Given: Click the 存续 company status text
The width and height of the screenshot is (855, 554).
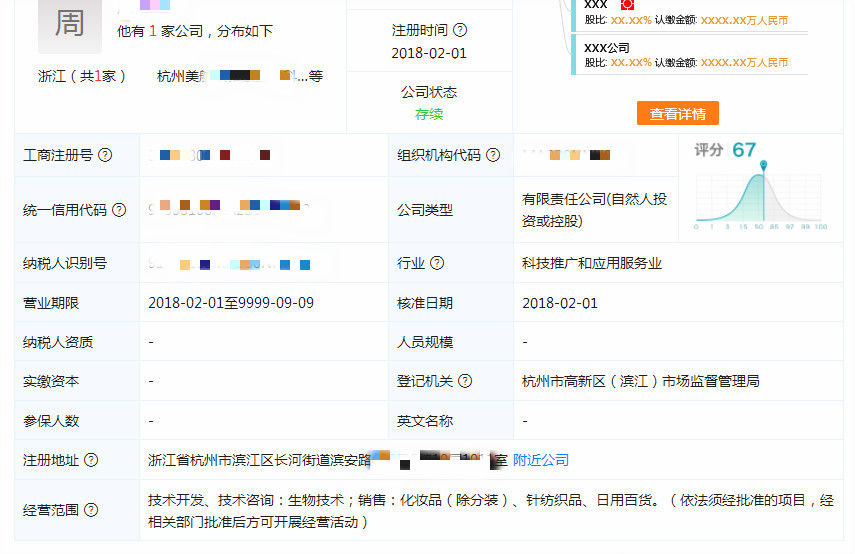Looking at the screenshot, I should pos(429,114).
